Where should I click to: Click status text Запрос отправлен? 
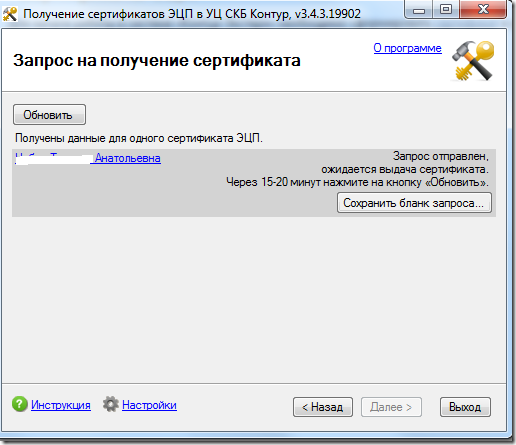(441, 156)
